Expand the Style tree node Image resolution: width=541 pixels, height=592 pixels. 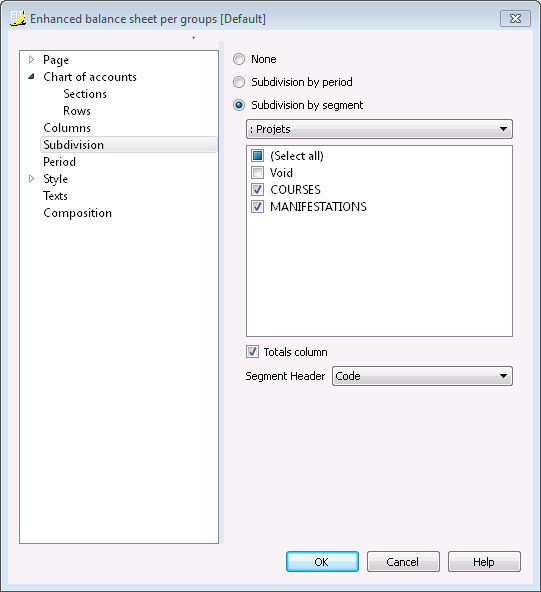coord(32,179)
